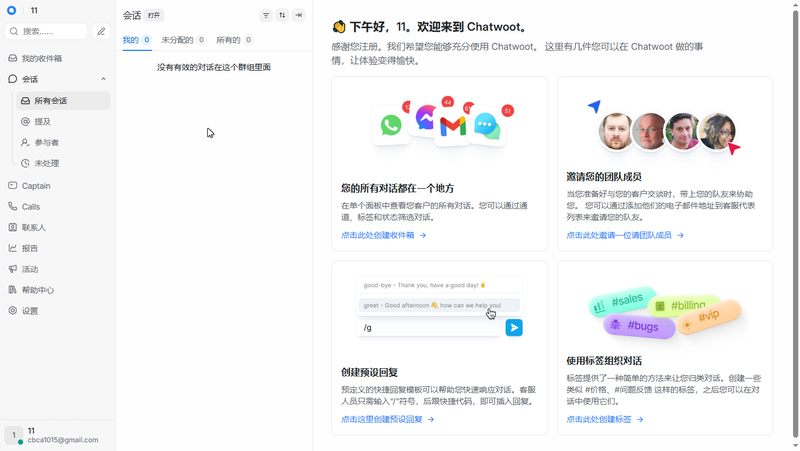800x451 pixels.
Task: Click the 报告 chart icon
Action: (x=13, y=248)
